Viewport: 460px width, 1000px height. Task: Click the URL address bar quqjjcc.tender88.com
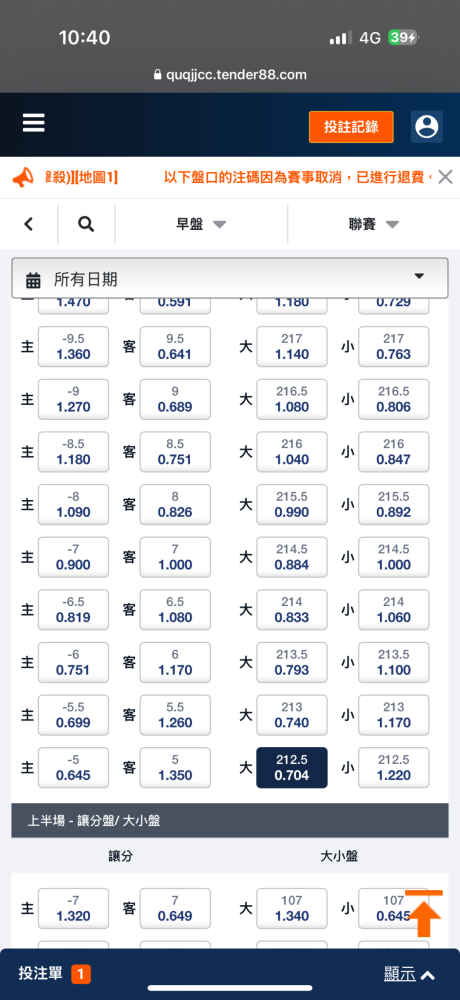click(x=230, y=75)
